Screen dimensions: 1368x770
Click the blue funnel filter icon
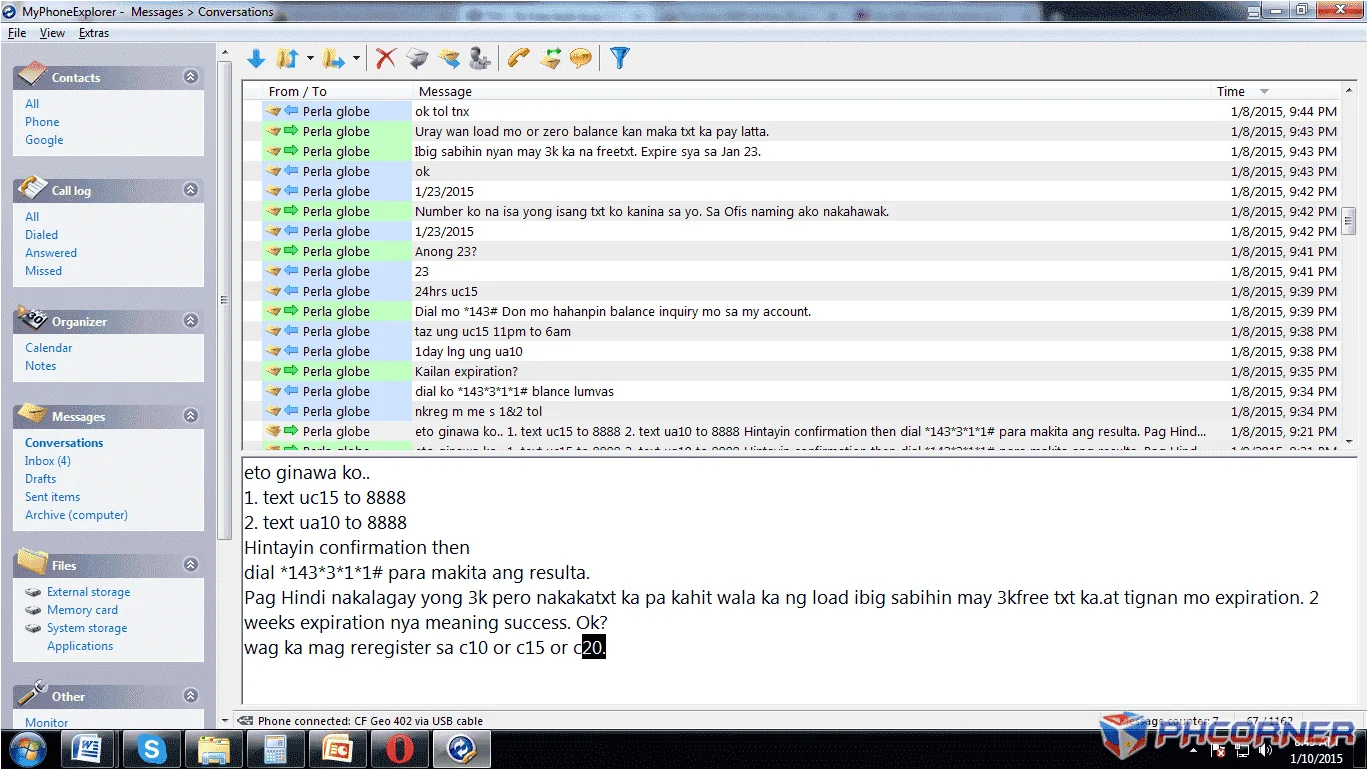pos(620,59)
